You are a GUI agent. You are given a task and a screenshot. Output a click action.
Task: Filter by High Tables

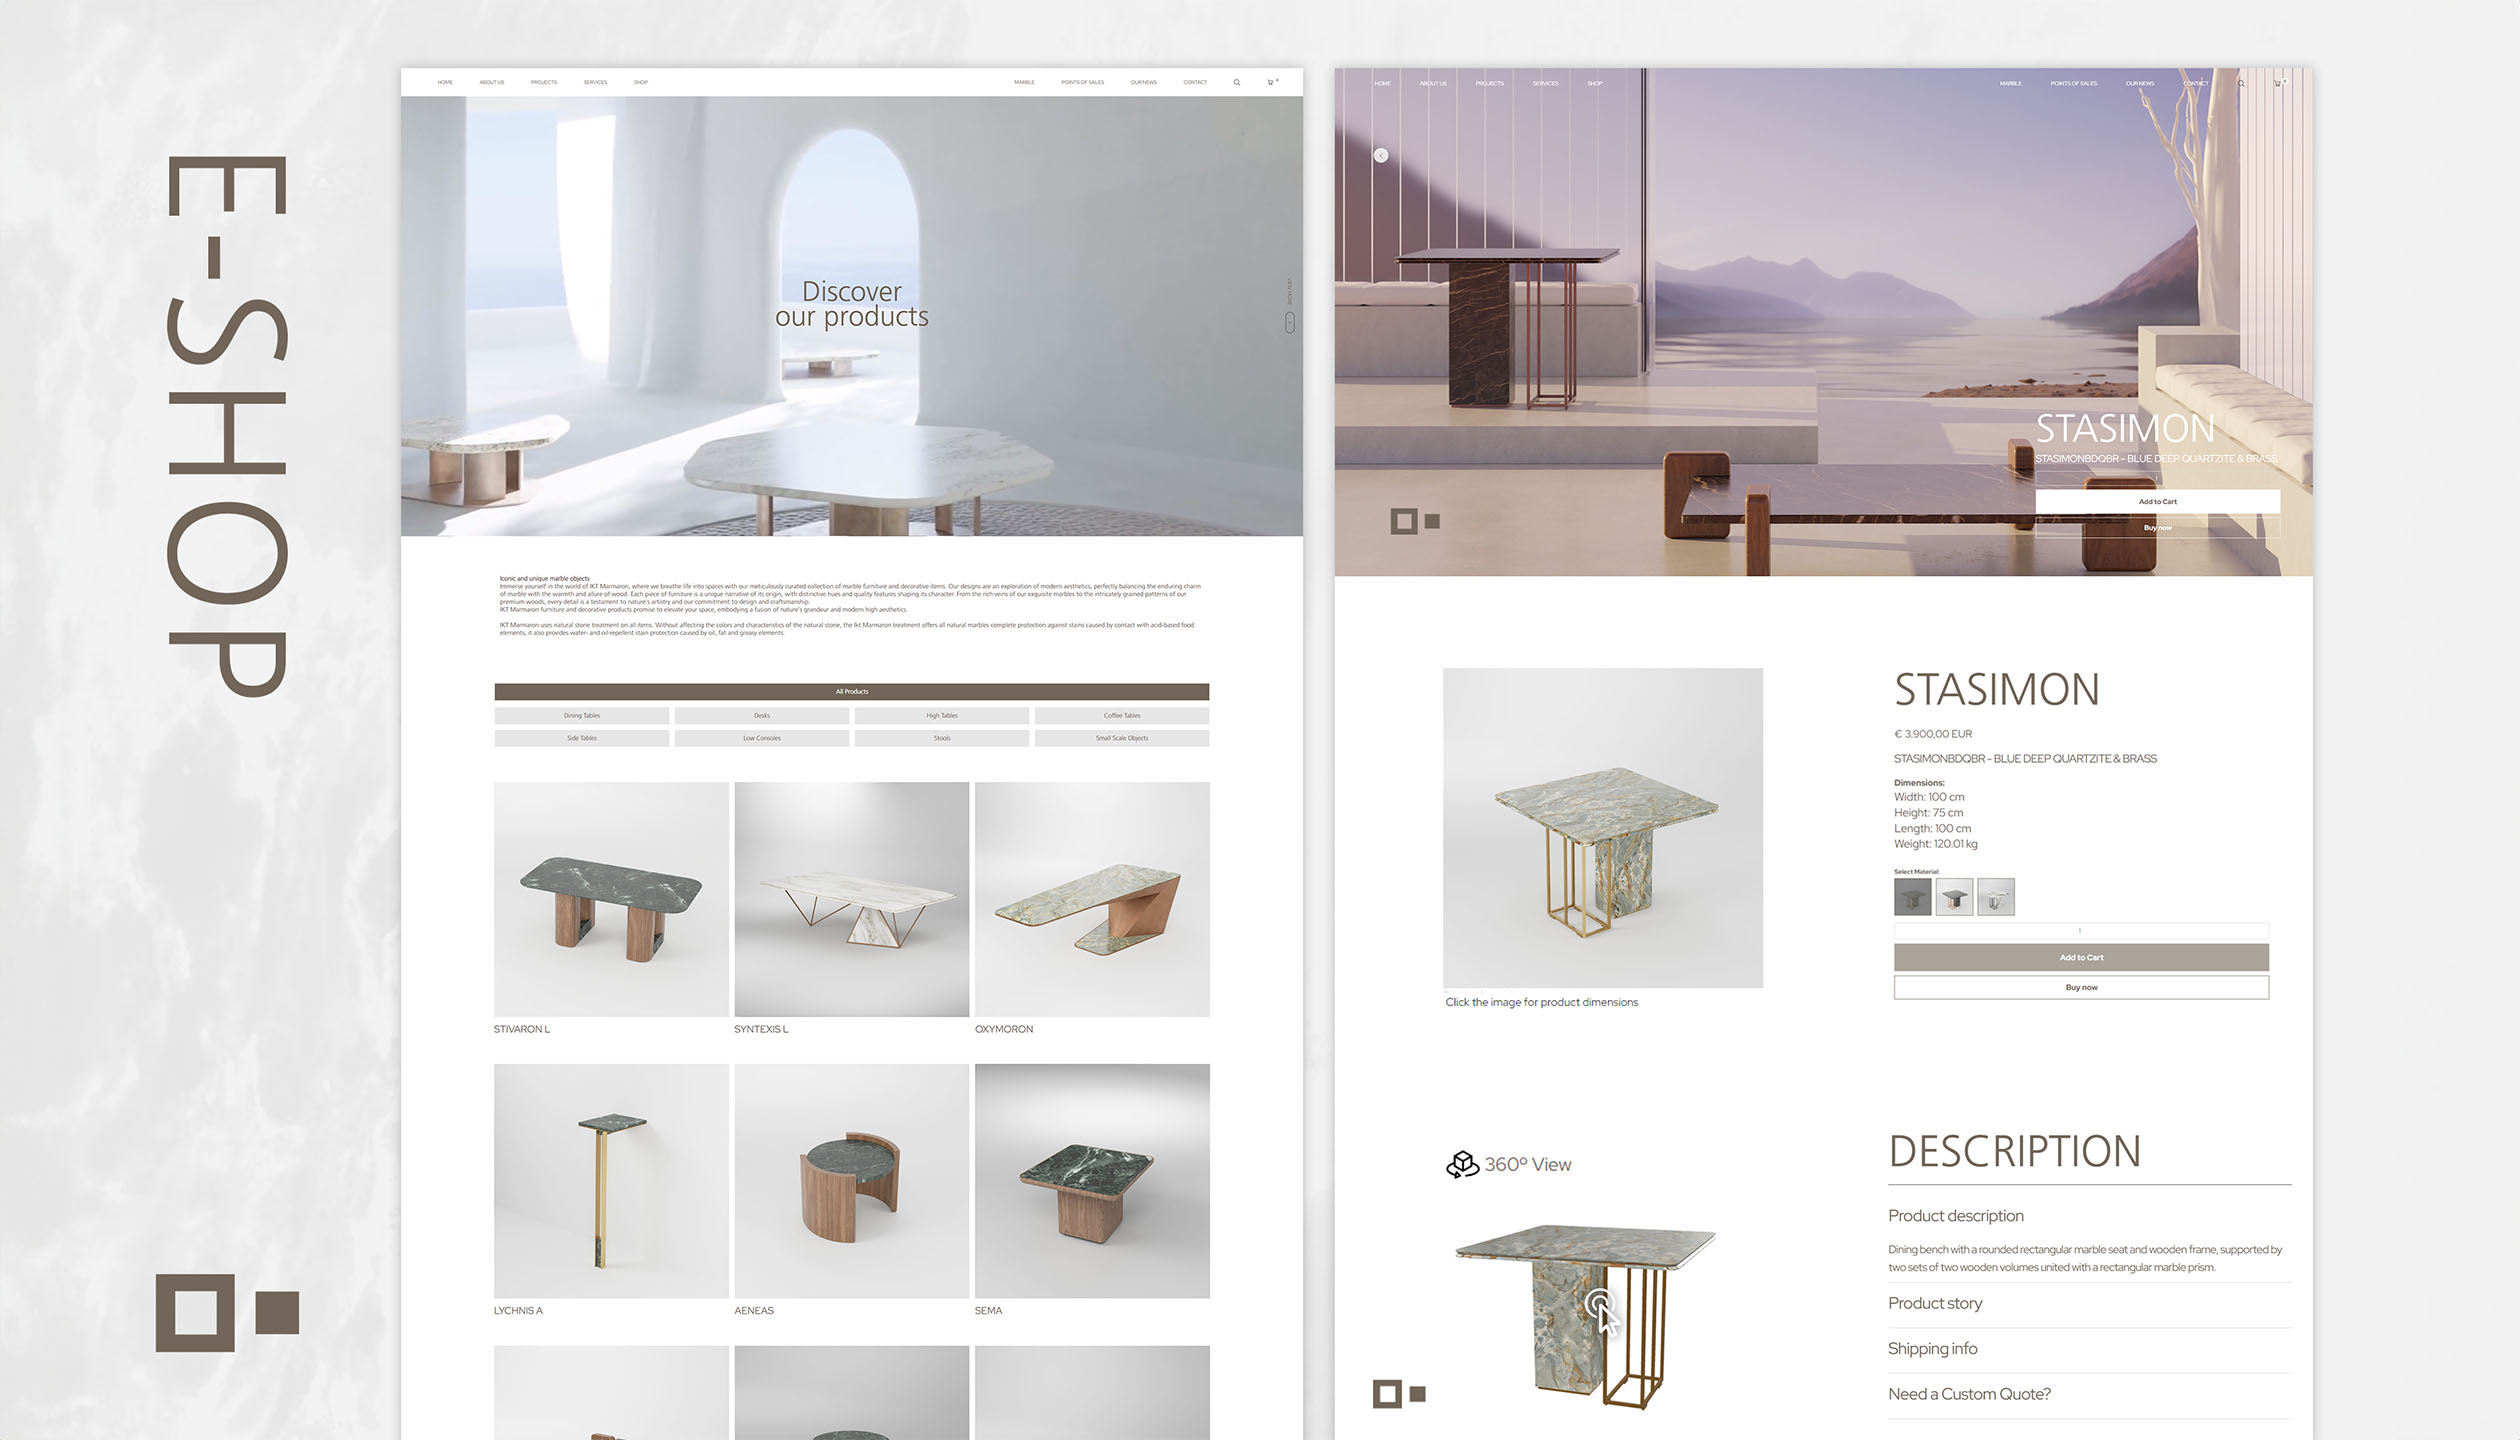pyautogui.click(x=942, y=716)
